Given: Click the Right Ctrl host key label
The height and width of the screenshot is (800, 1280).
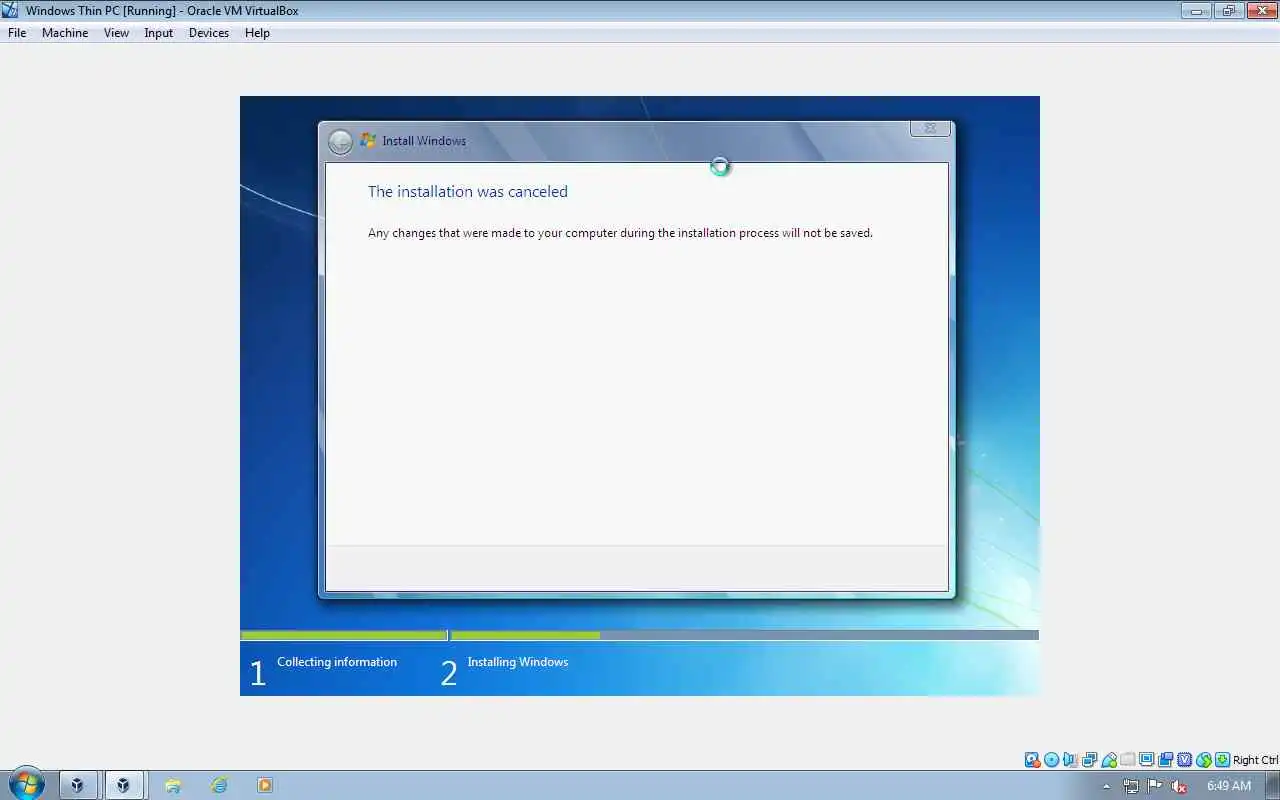Looking at the screenshot, I should pyautogui.click(x=1255, y=760).
